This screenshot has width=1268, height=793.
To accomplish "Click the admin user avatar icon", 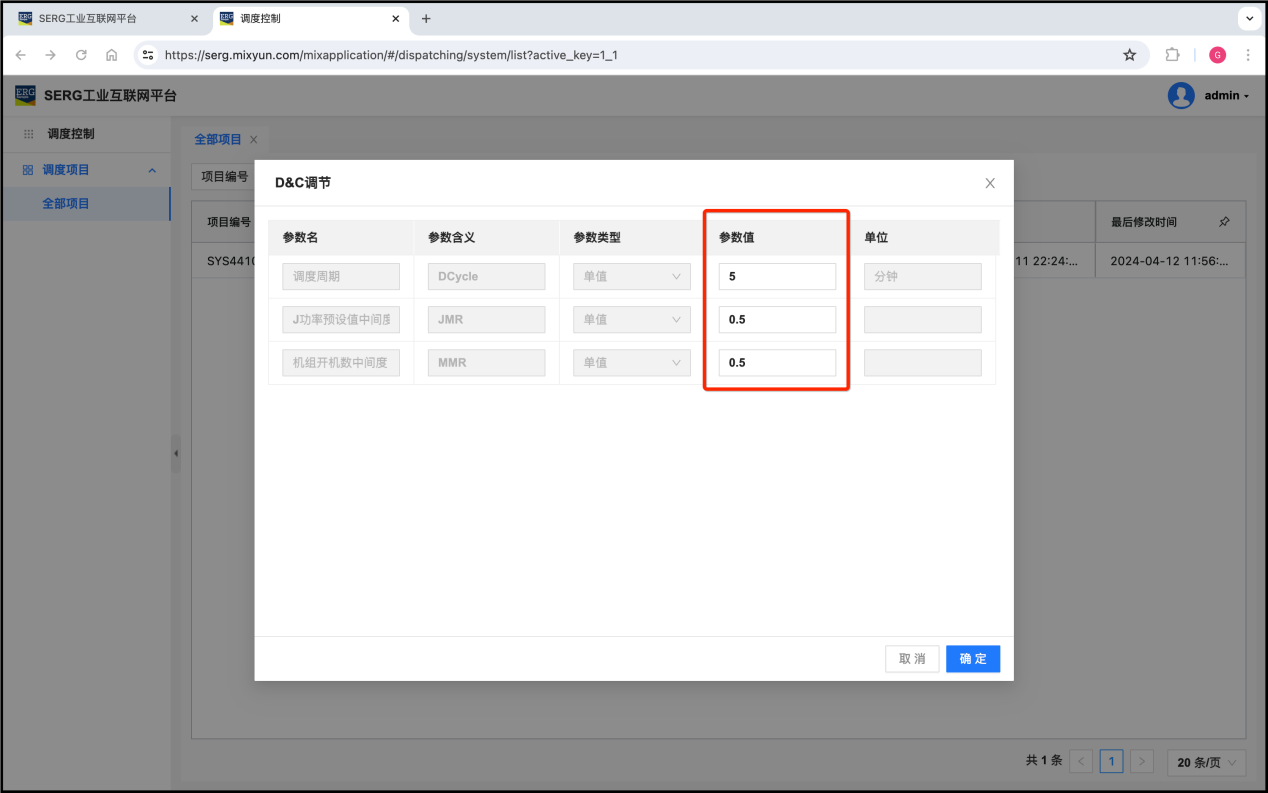I will 1181,96.
